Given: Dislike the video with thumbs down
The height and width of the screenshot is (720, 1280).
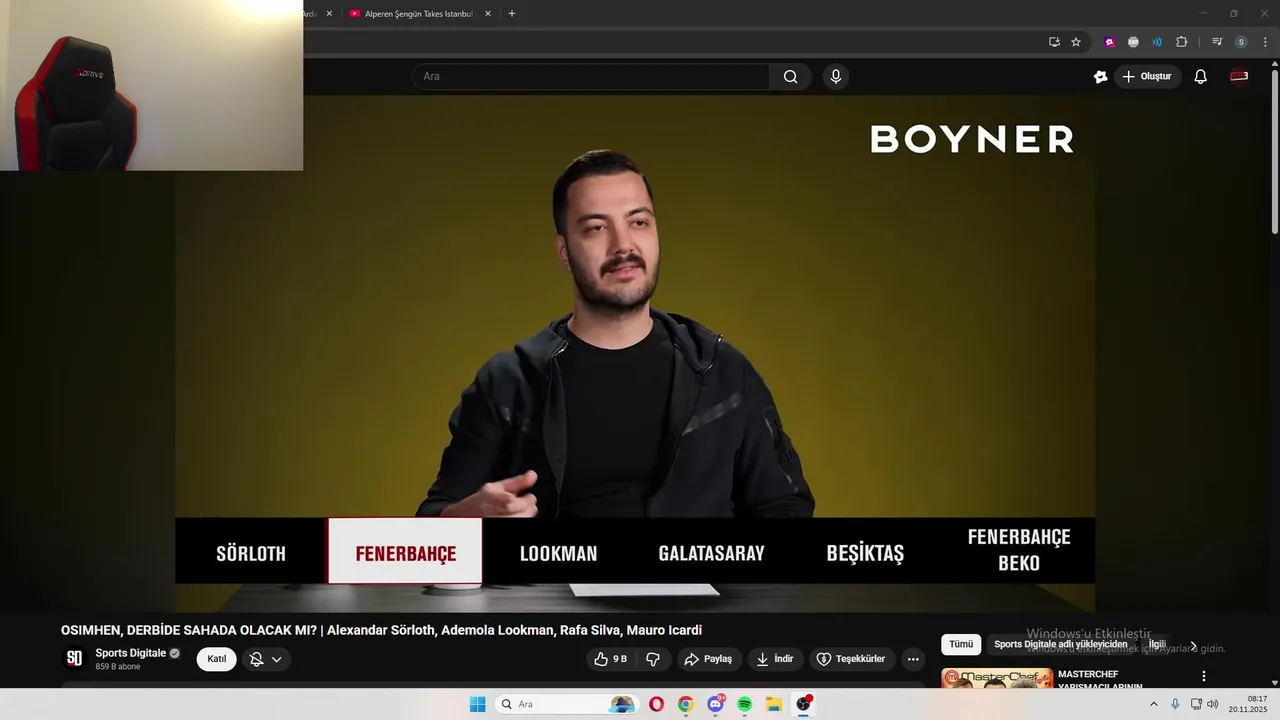Looking at the screenshot, I should click(654, 659).
